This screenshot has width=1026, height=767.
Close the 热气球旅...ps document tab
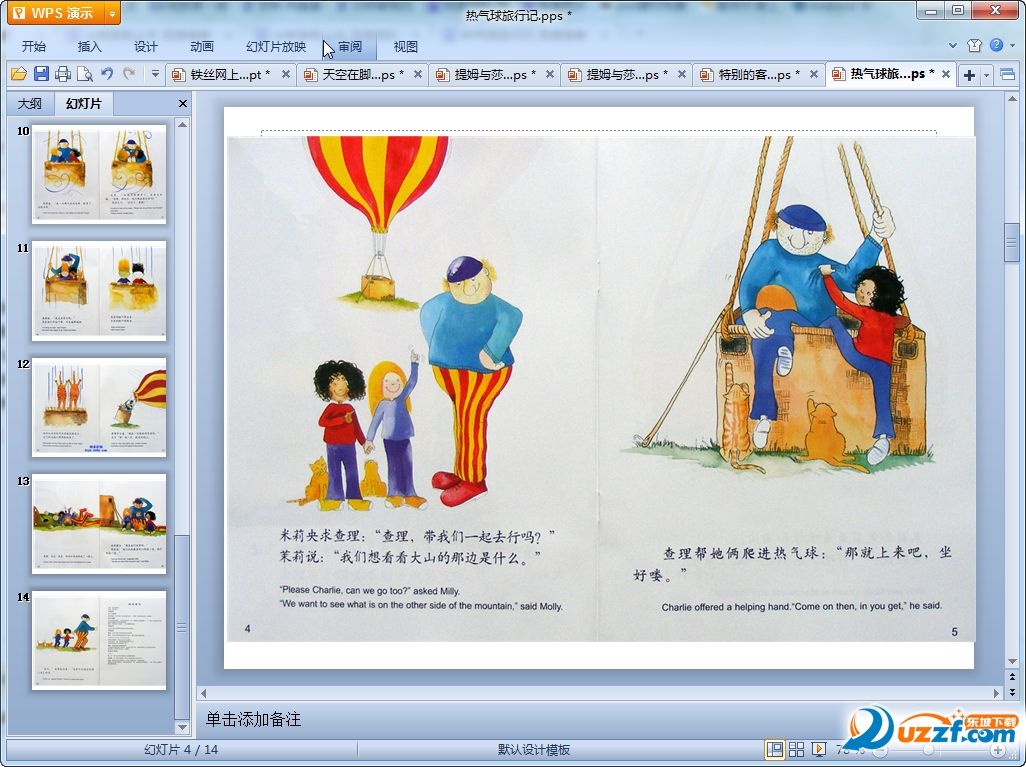pyautogui.click(x=946, y=75)
